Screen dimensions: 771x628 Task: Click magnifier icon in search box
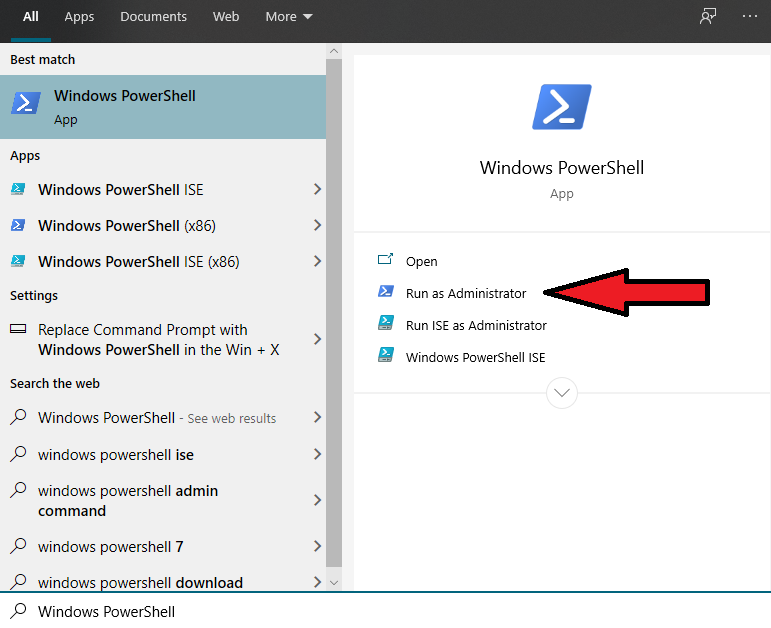click(18, 611)
